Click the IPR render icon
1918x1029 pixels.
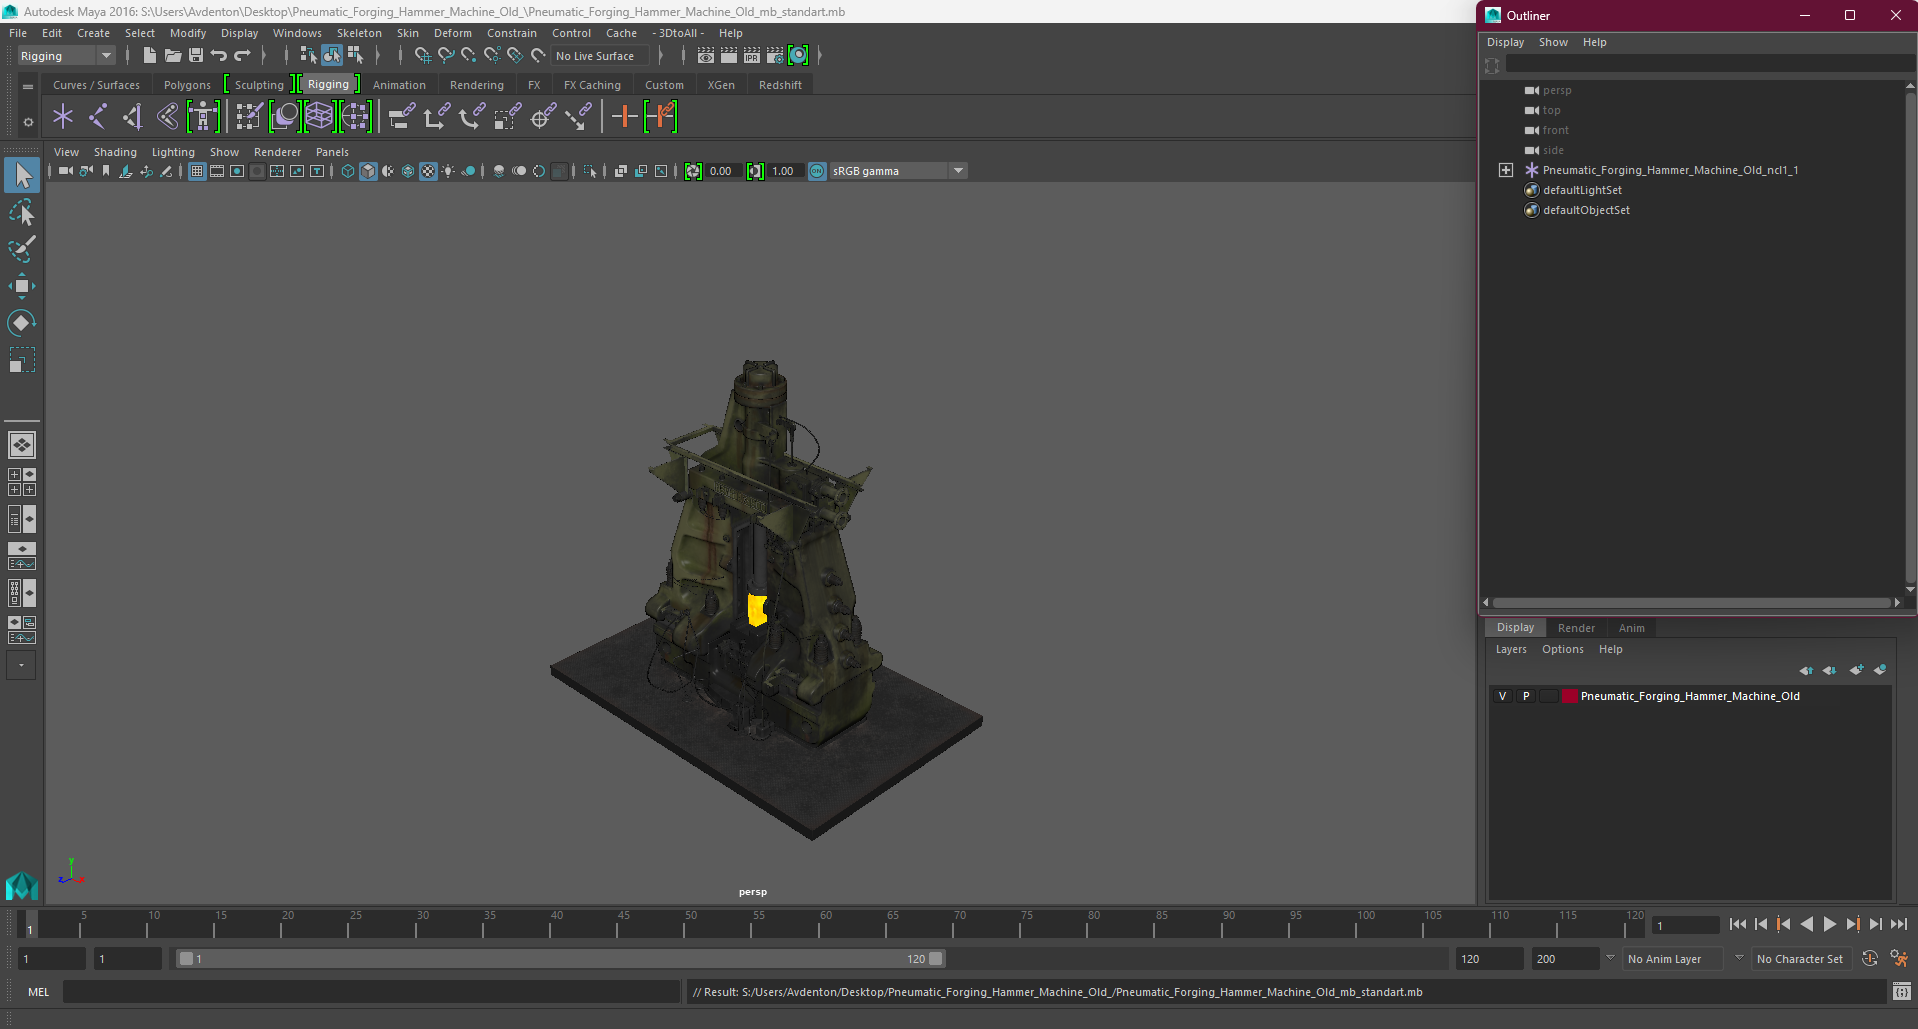(752, 56)
